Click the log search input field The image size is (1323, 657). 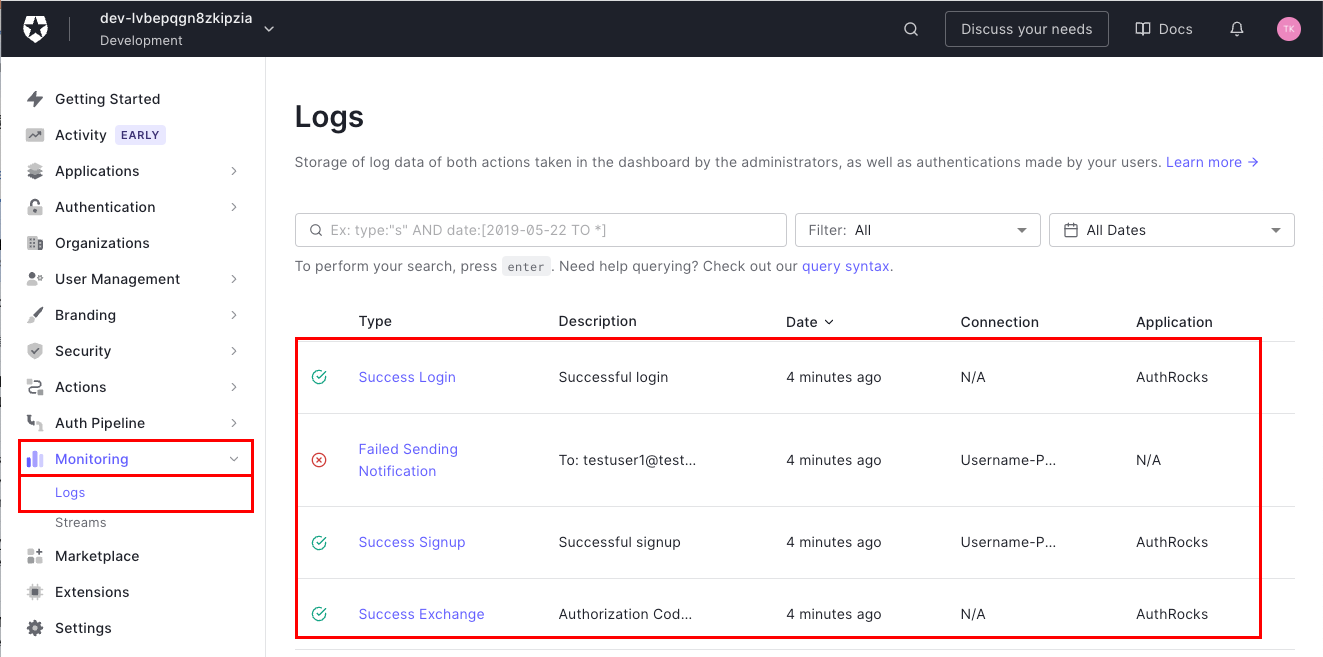coord(550,230)
